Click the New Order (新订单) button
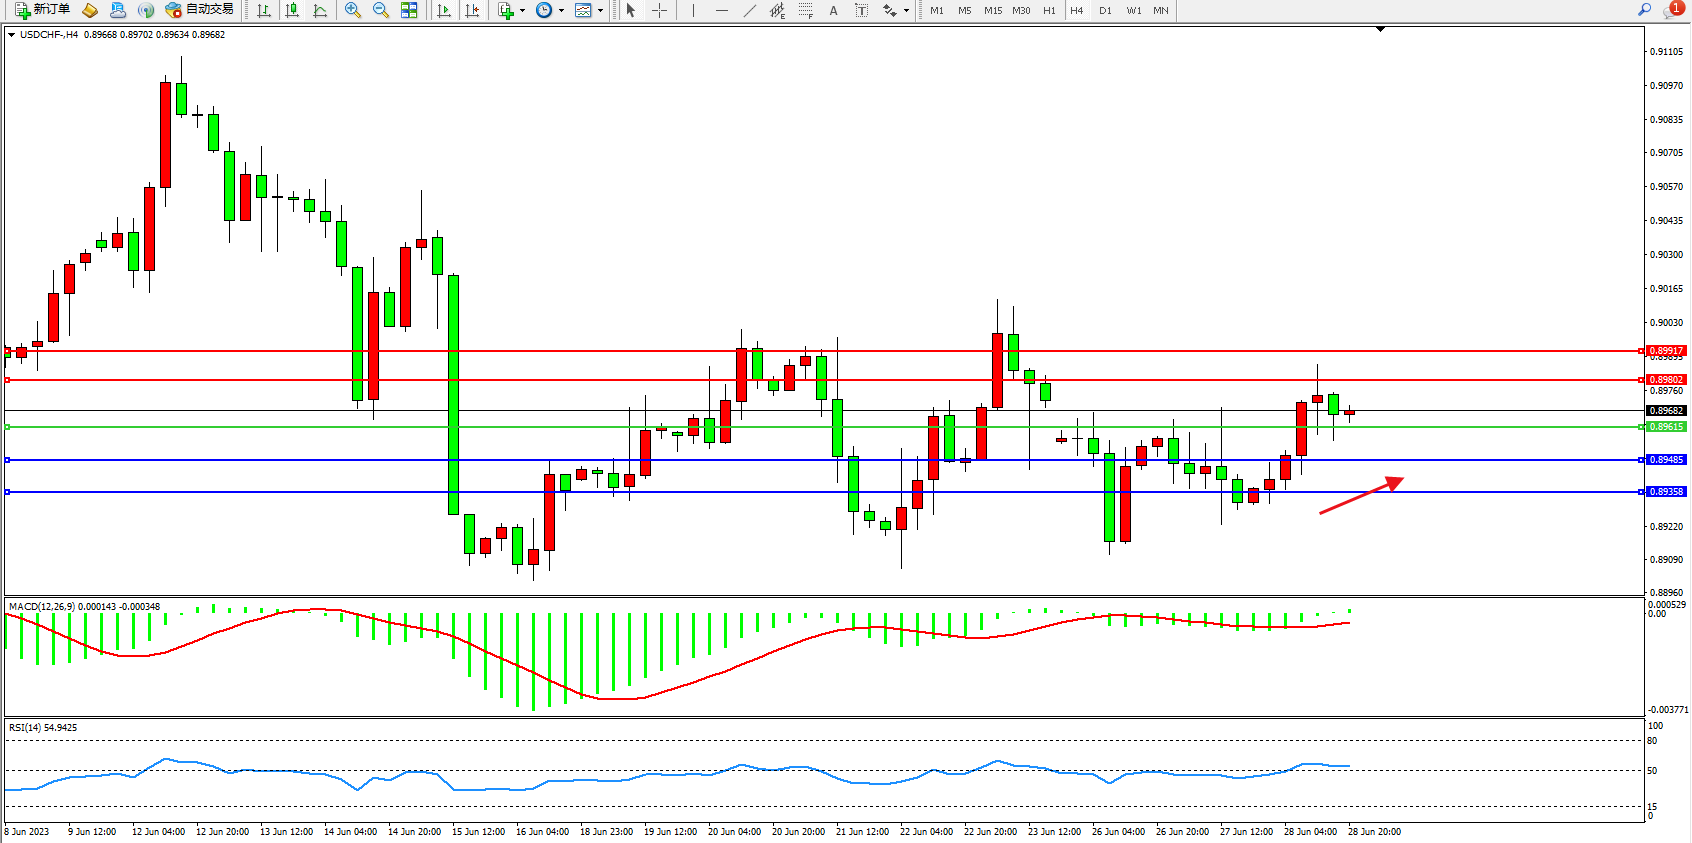1692x843 pixels. 42,10
